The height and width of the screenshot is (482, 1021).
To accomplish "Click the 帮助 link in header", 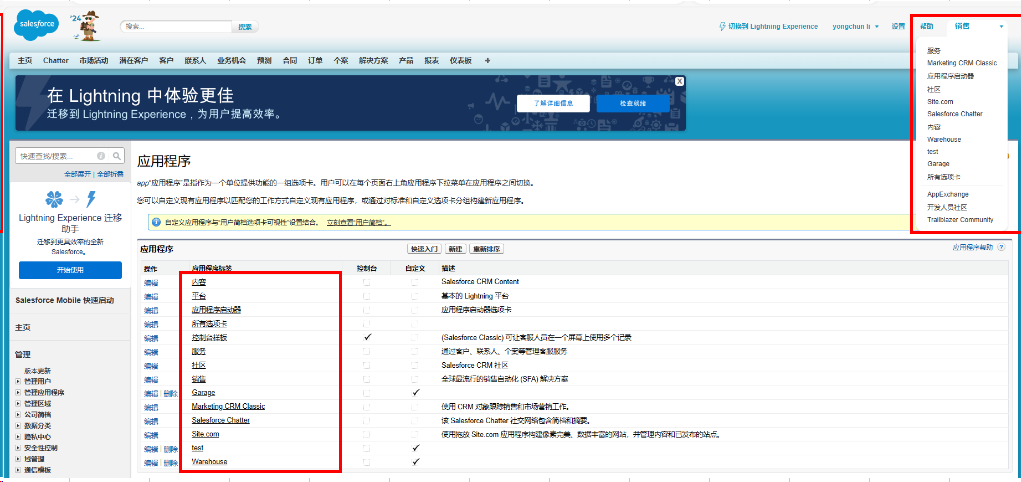I will [x=927, y=27].
